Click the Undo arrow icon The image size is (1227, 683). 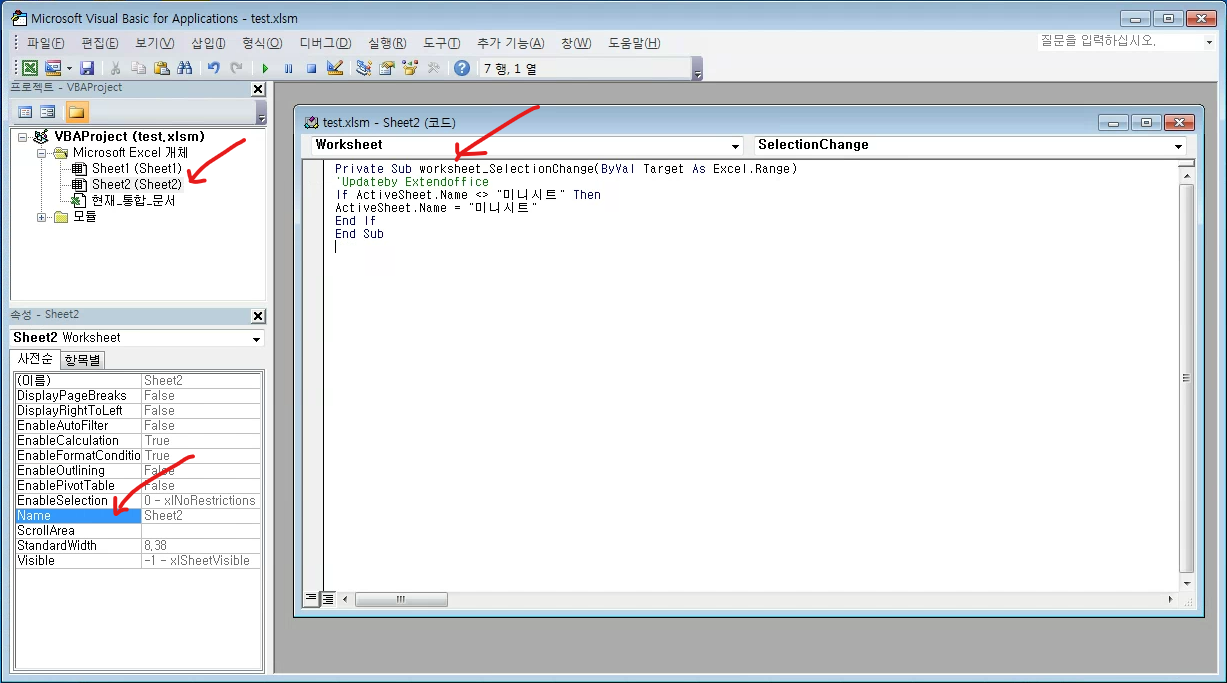214,68
